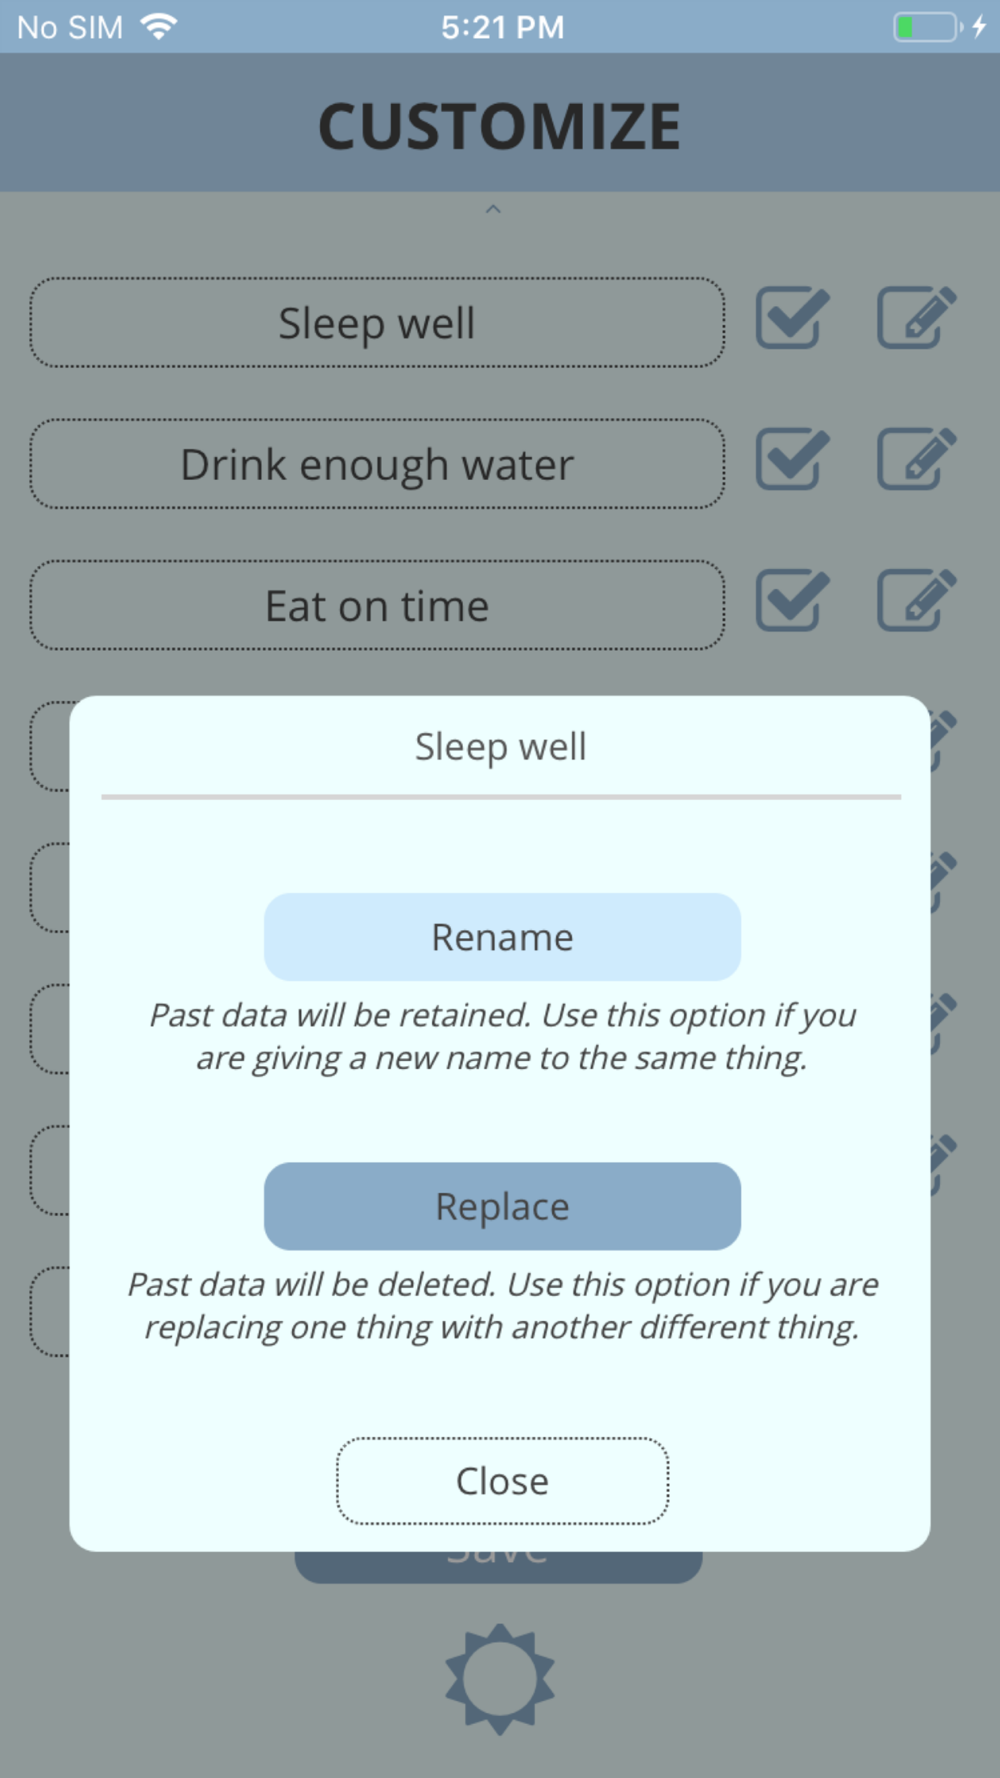Image resolution: width=1000 pixels, height=1778 pixels.
Task: Select the Eat on time field
Action: click(377, 606)
